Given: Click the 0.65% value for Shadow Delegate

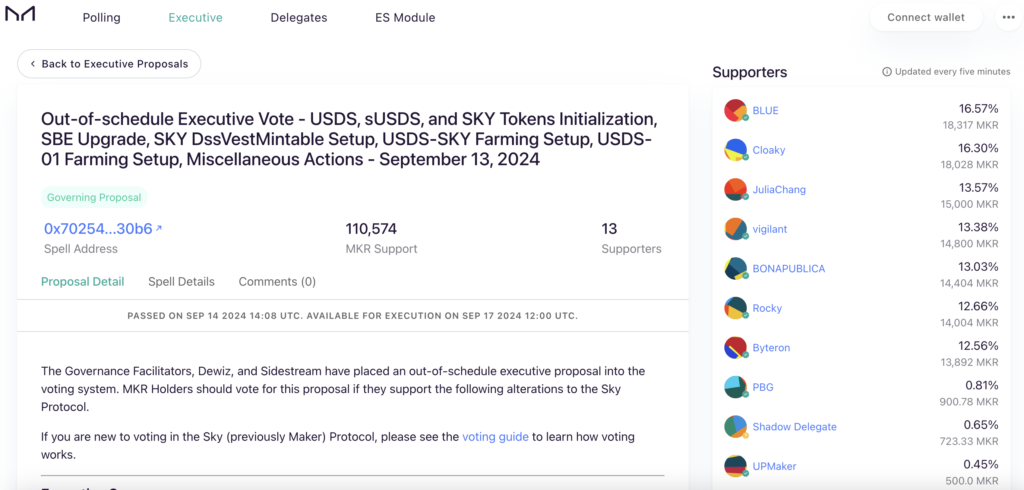Looking at the screenshot, I should coord(981,424).
